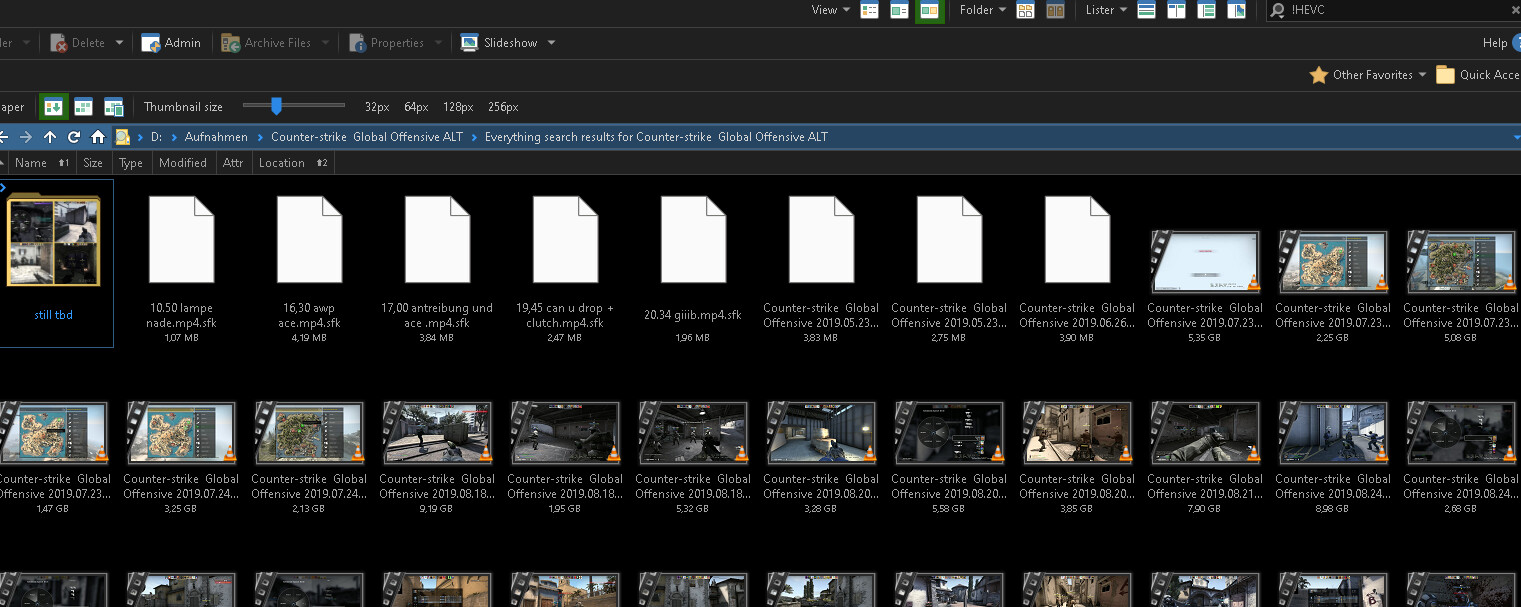
Task: Click the tree-with-list layout icon after Lister
Action: 1207,10
